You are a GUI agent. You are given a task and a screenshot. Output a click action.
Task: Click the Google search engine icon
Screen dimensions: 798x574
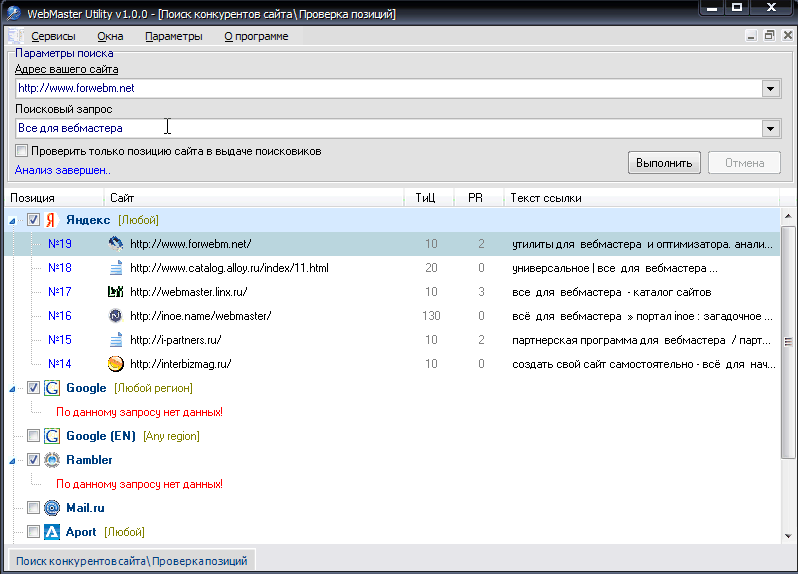coord(52,388)
